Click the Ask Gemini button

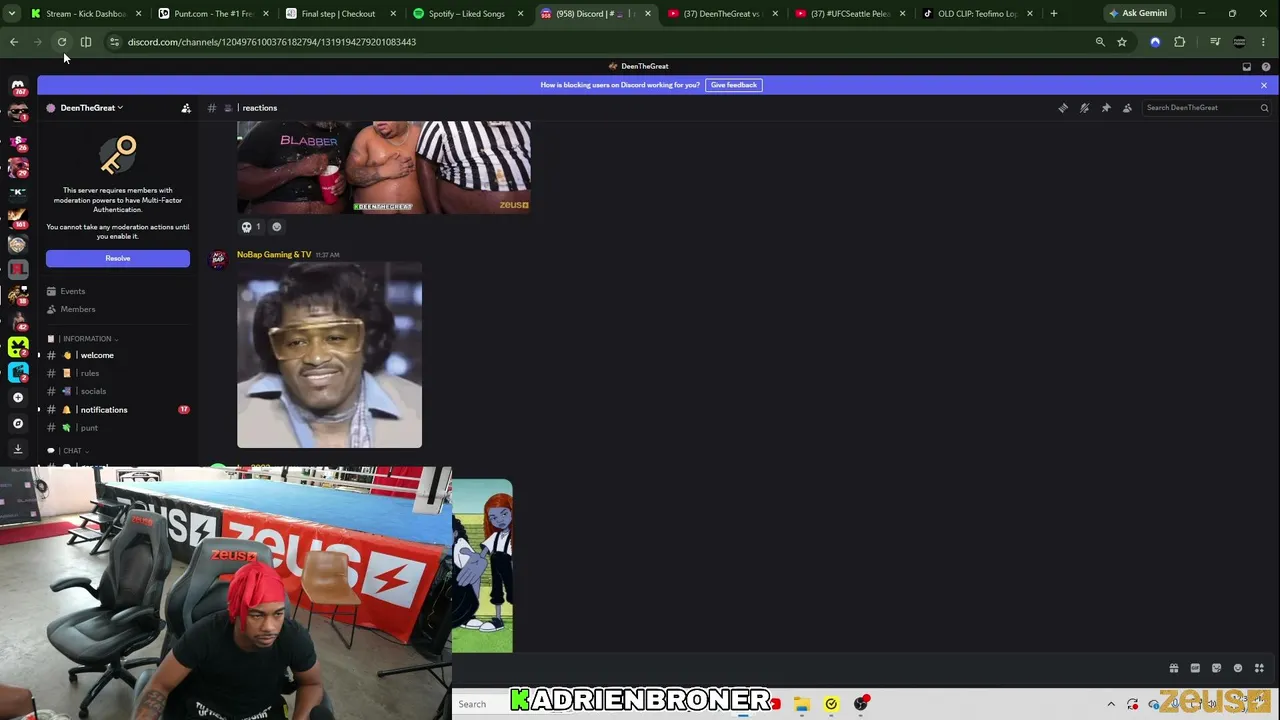1138,14
